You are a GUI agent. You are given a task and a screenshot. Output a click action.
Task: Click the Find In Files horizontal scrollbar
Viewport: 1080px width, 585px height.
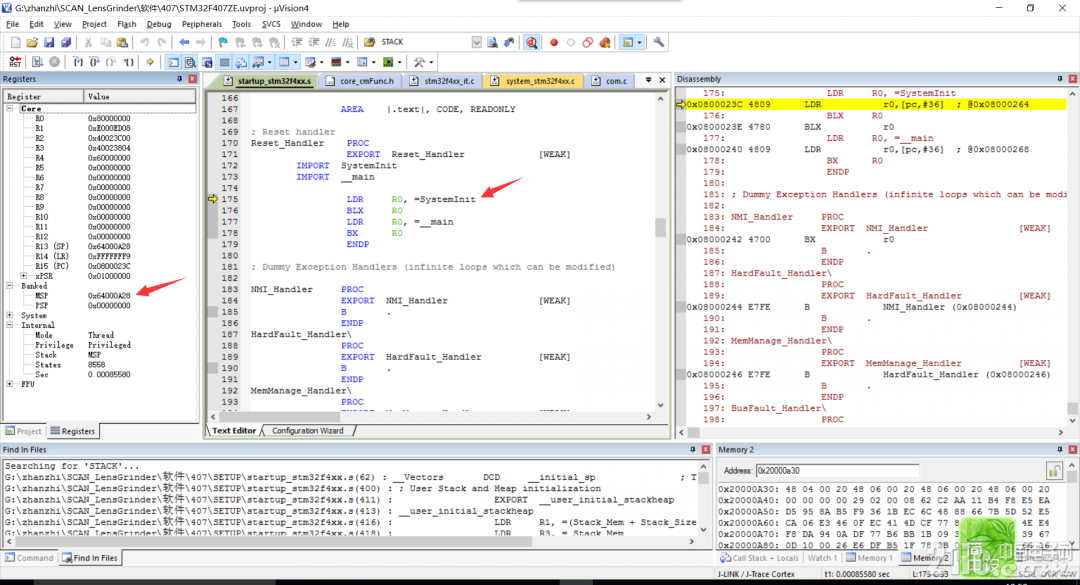tap(349, 542)
